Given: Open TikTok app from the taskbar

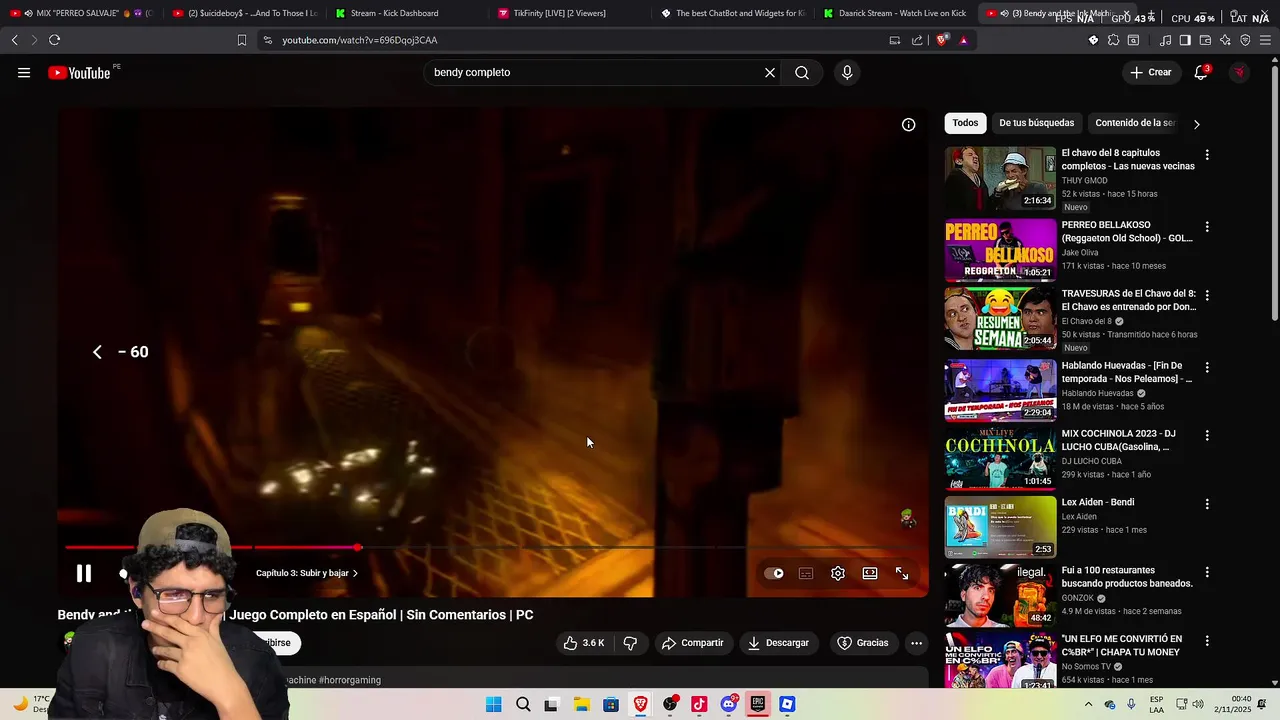Looking at the screenshot, I should pyautogui.click(x=699, y=704).
